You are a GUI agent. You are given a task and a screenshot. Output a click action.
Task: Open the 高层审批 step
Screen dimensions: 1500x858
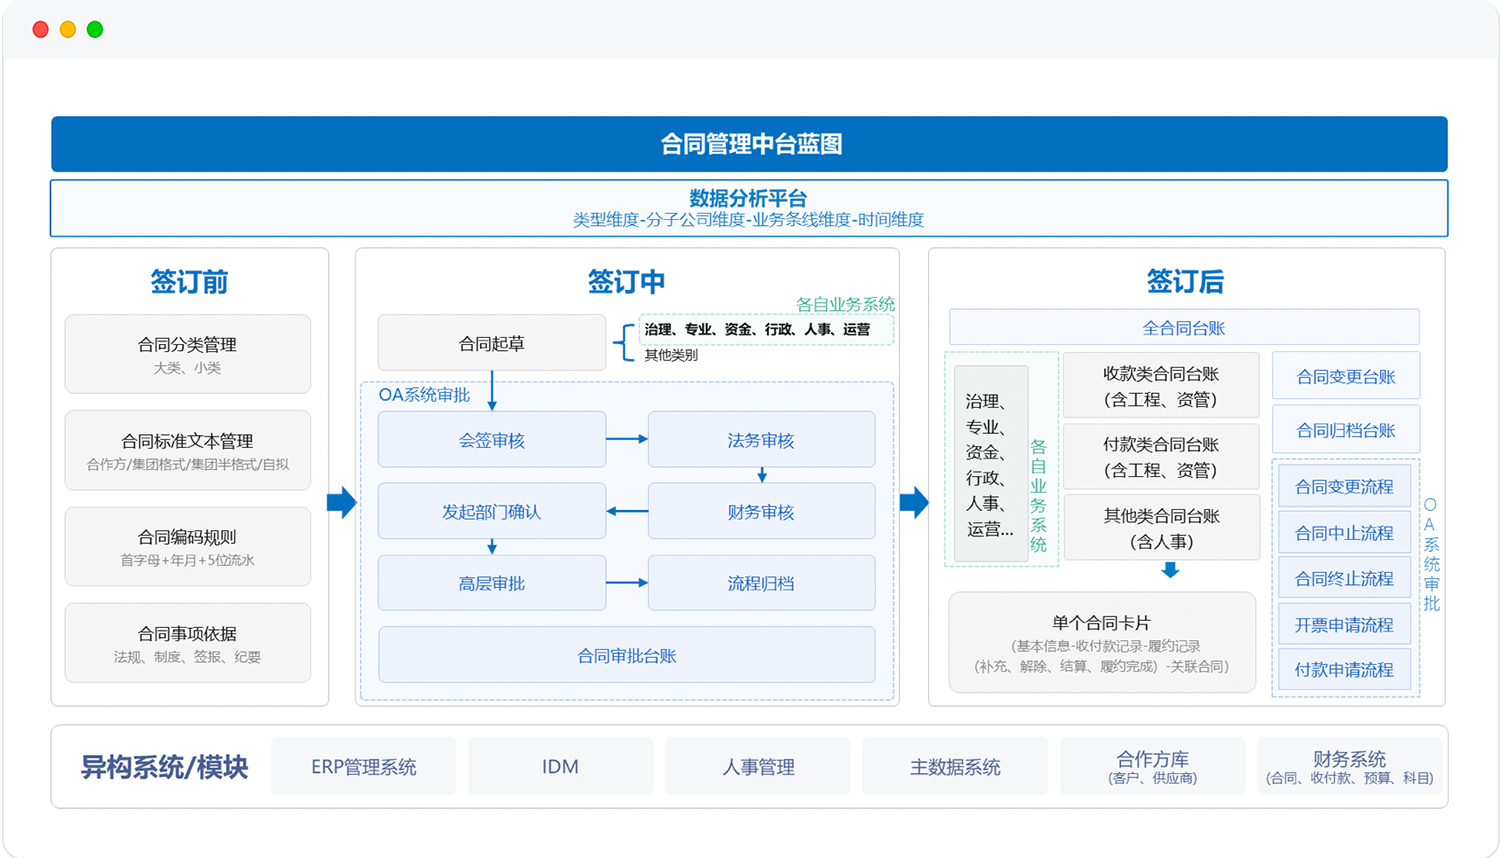pyautogui.click(x=492, y=583)
